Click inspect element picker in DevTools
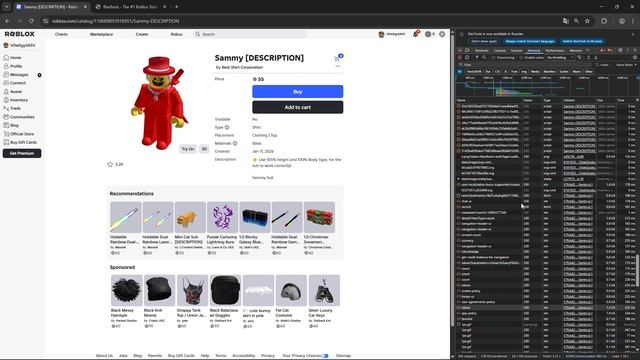This screenshot has height=360, width=640. pos(460,51)
